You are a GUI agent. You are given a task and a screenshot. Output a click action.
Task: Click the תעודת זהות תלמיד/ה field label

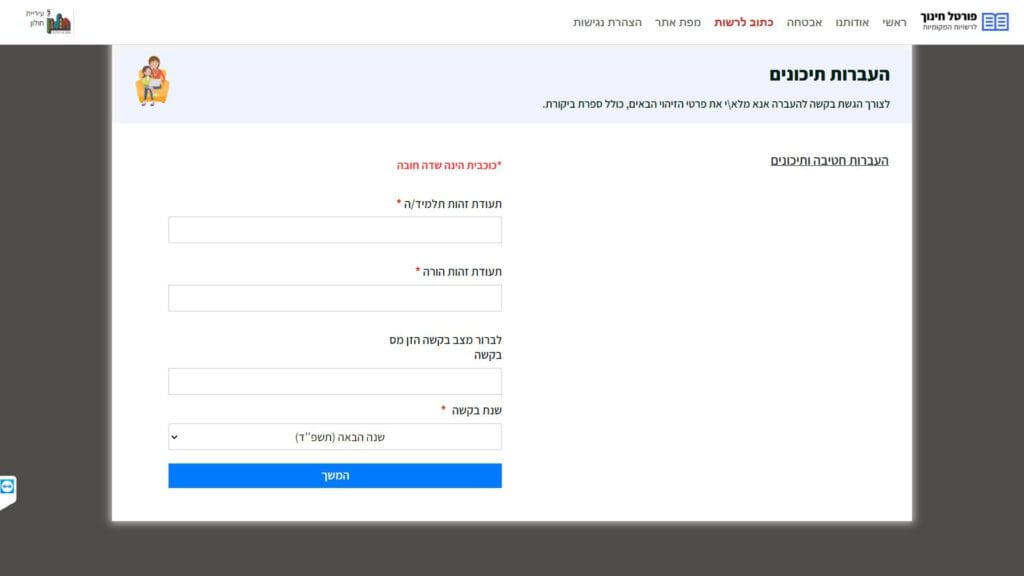tap(452, 204)
